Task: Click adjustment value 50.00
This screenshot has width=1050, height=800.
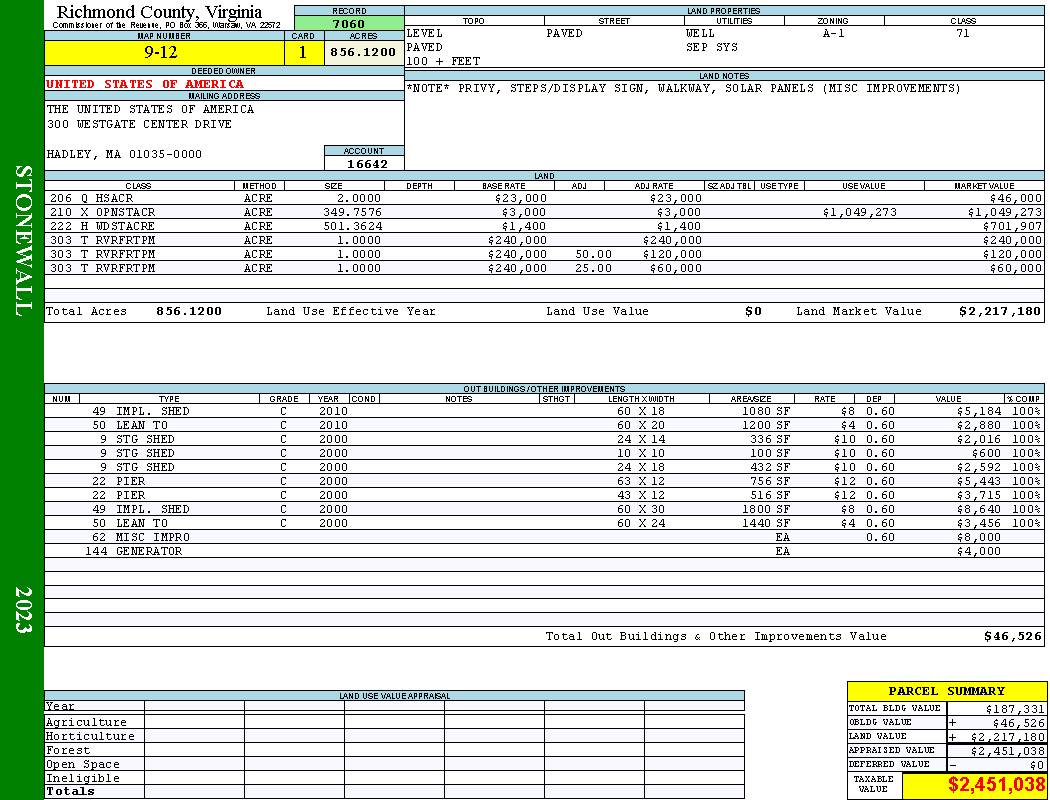Action: coord(593,254)
